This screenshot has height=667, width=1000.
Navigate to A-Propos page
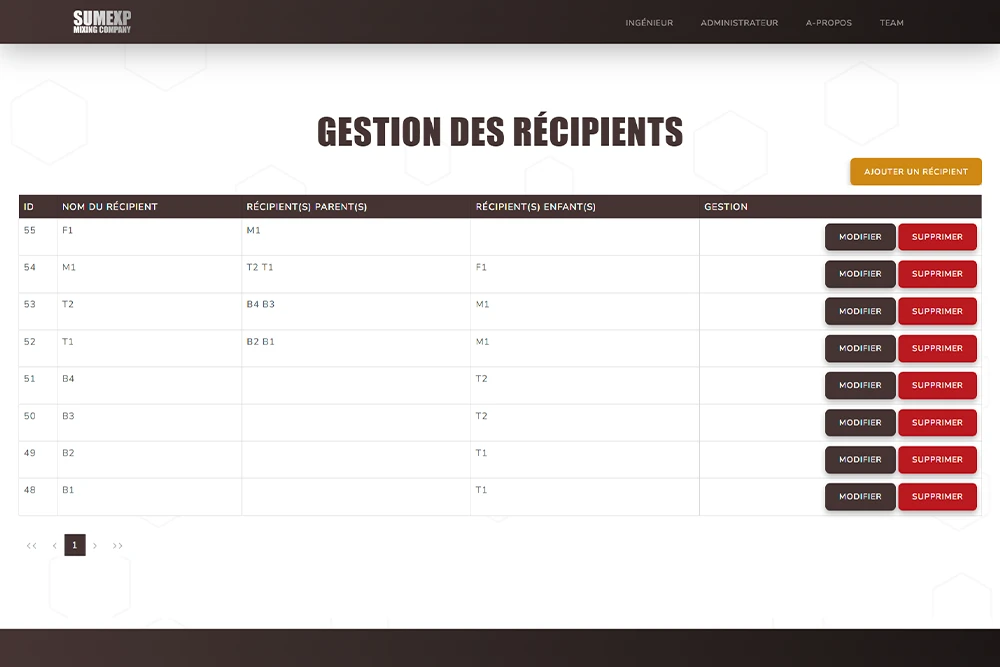(829, 23)
